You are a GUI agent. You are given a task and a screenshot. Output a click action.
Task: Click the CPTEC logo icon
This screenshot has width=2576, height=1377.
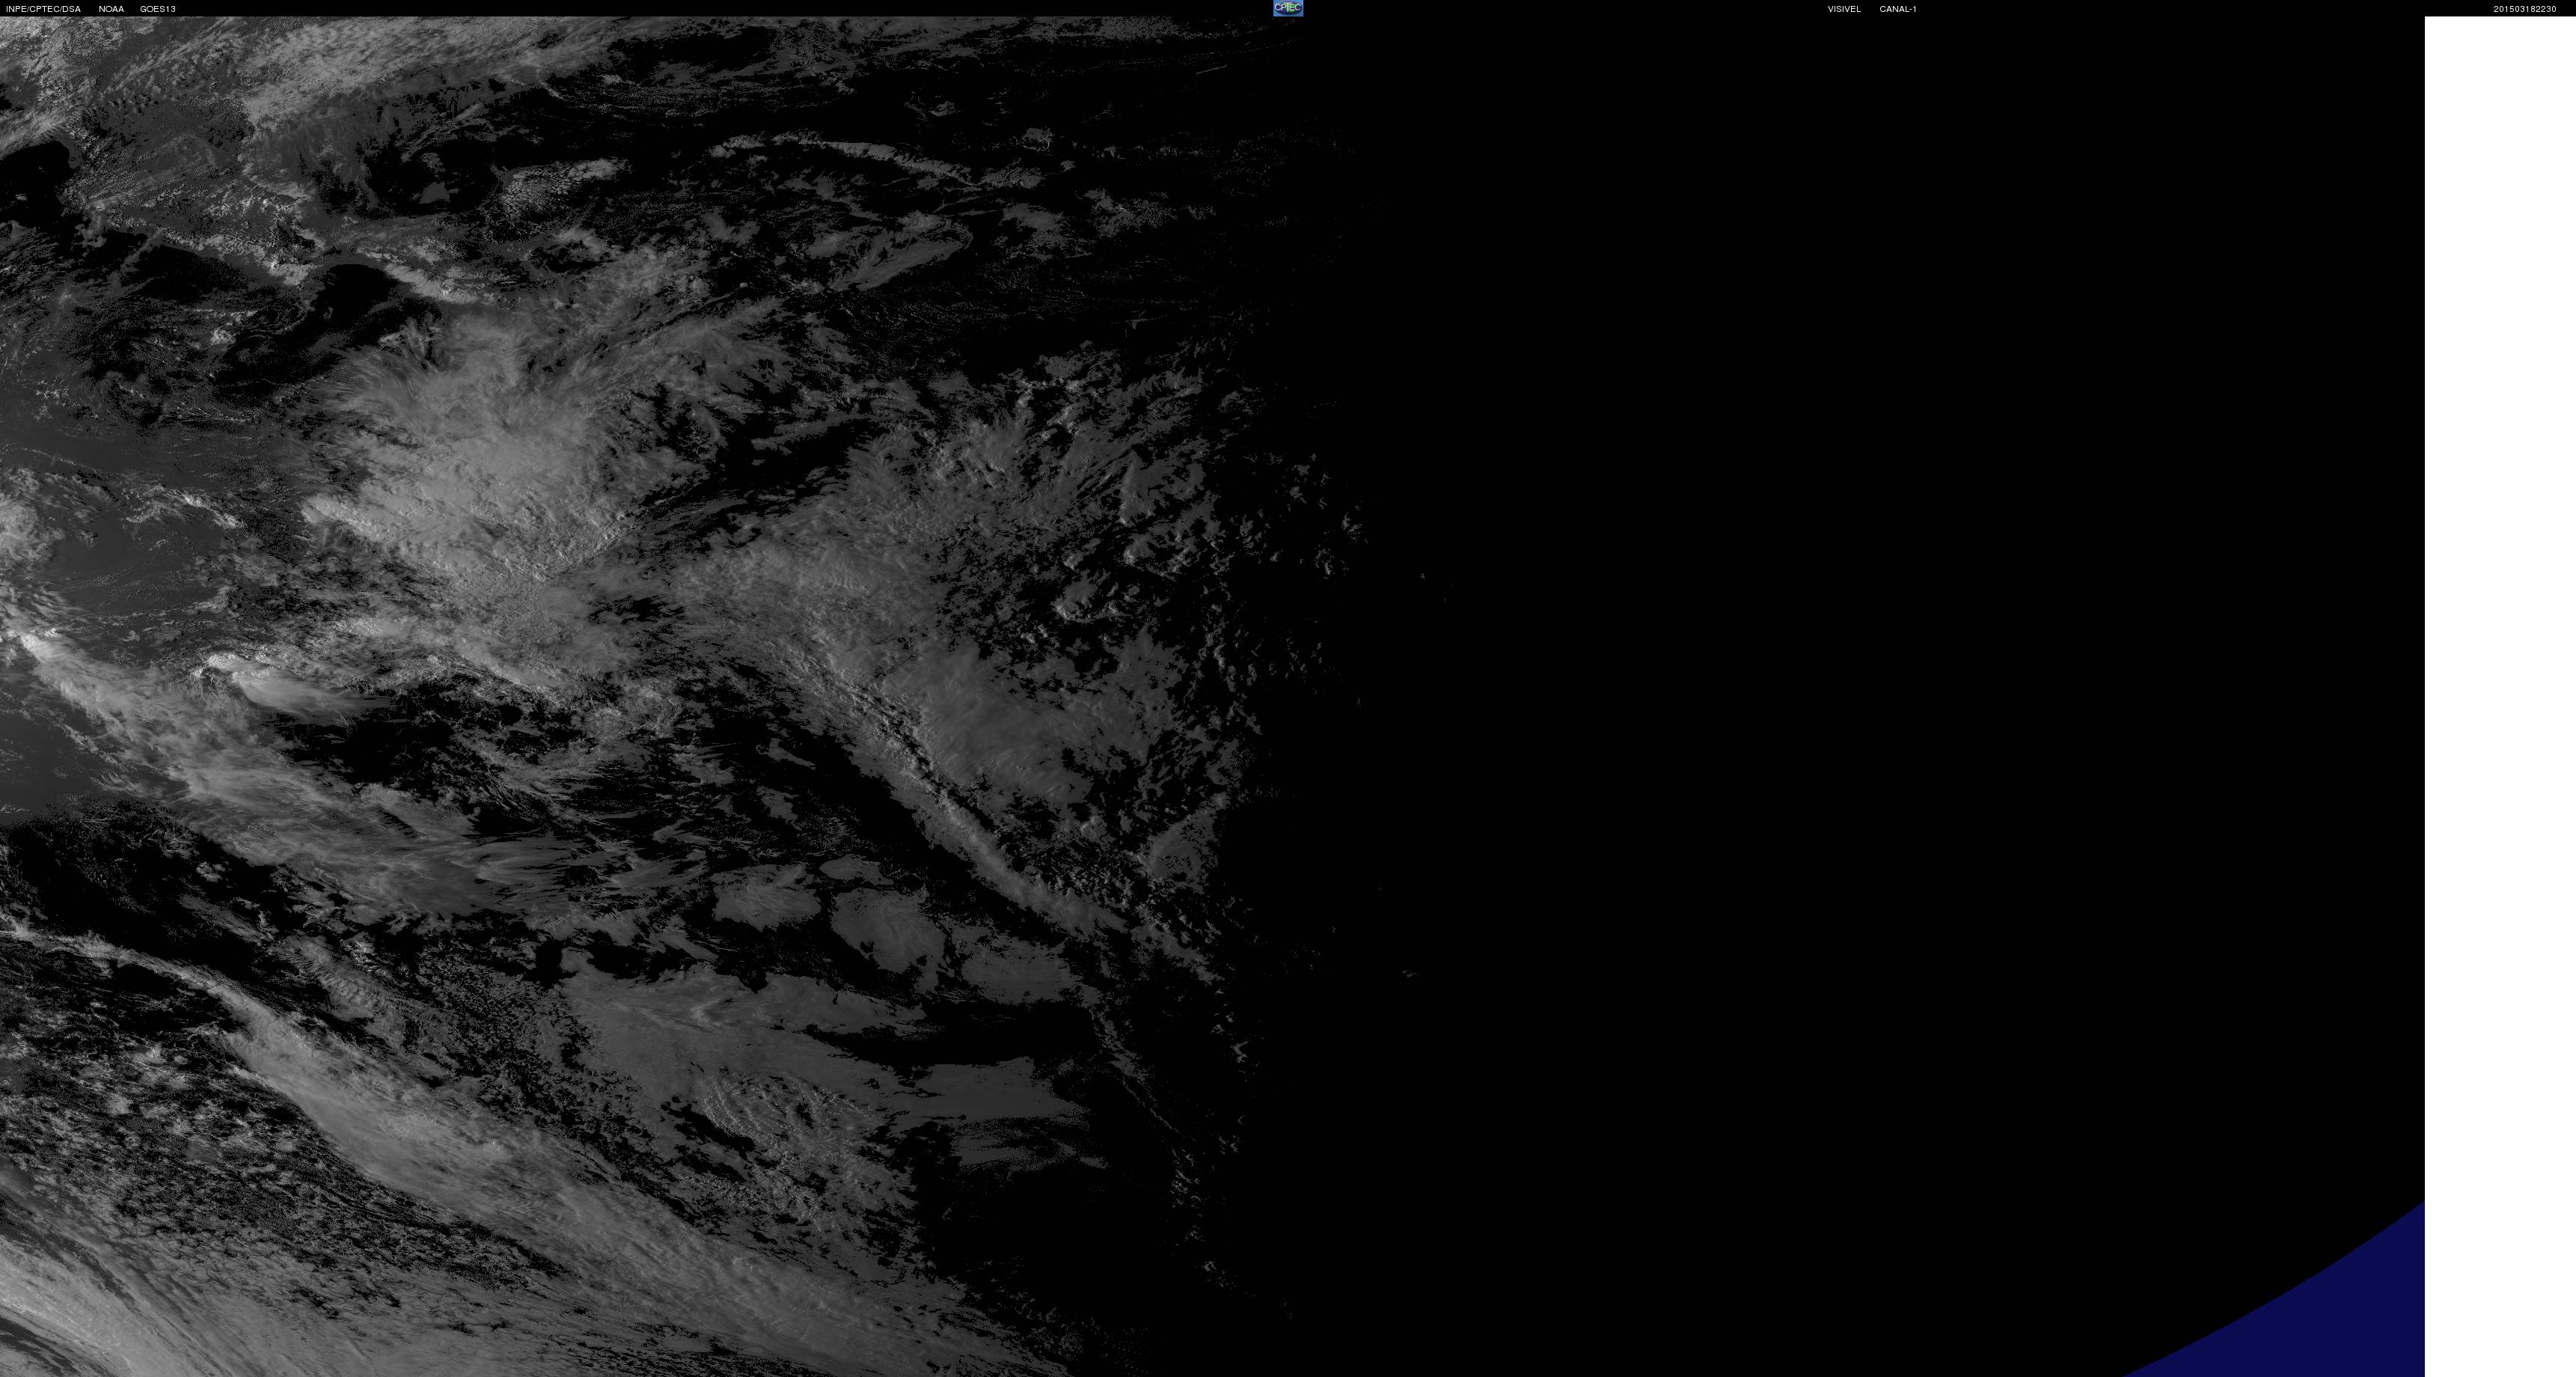(x=1287, y=8)
